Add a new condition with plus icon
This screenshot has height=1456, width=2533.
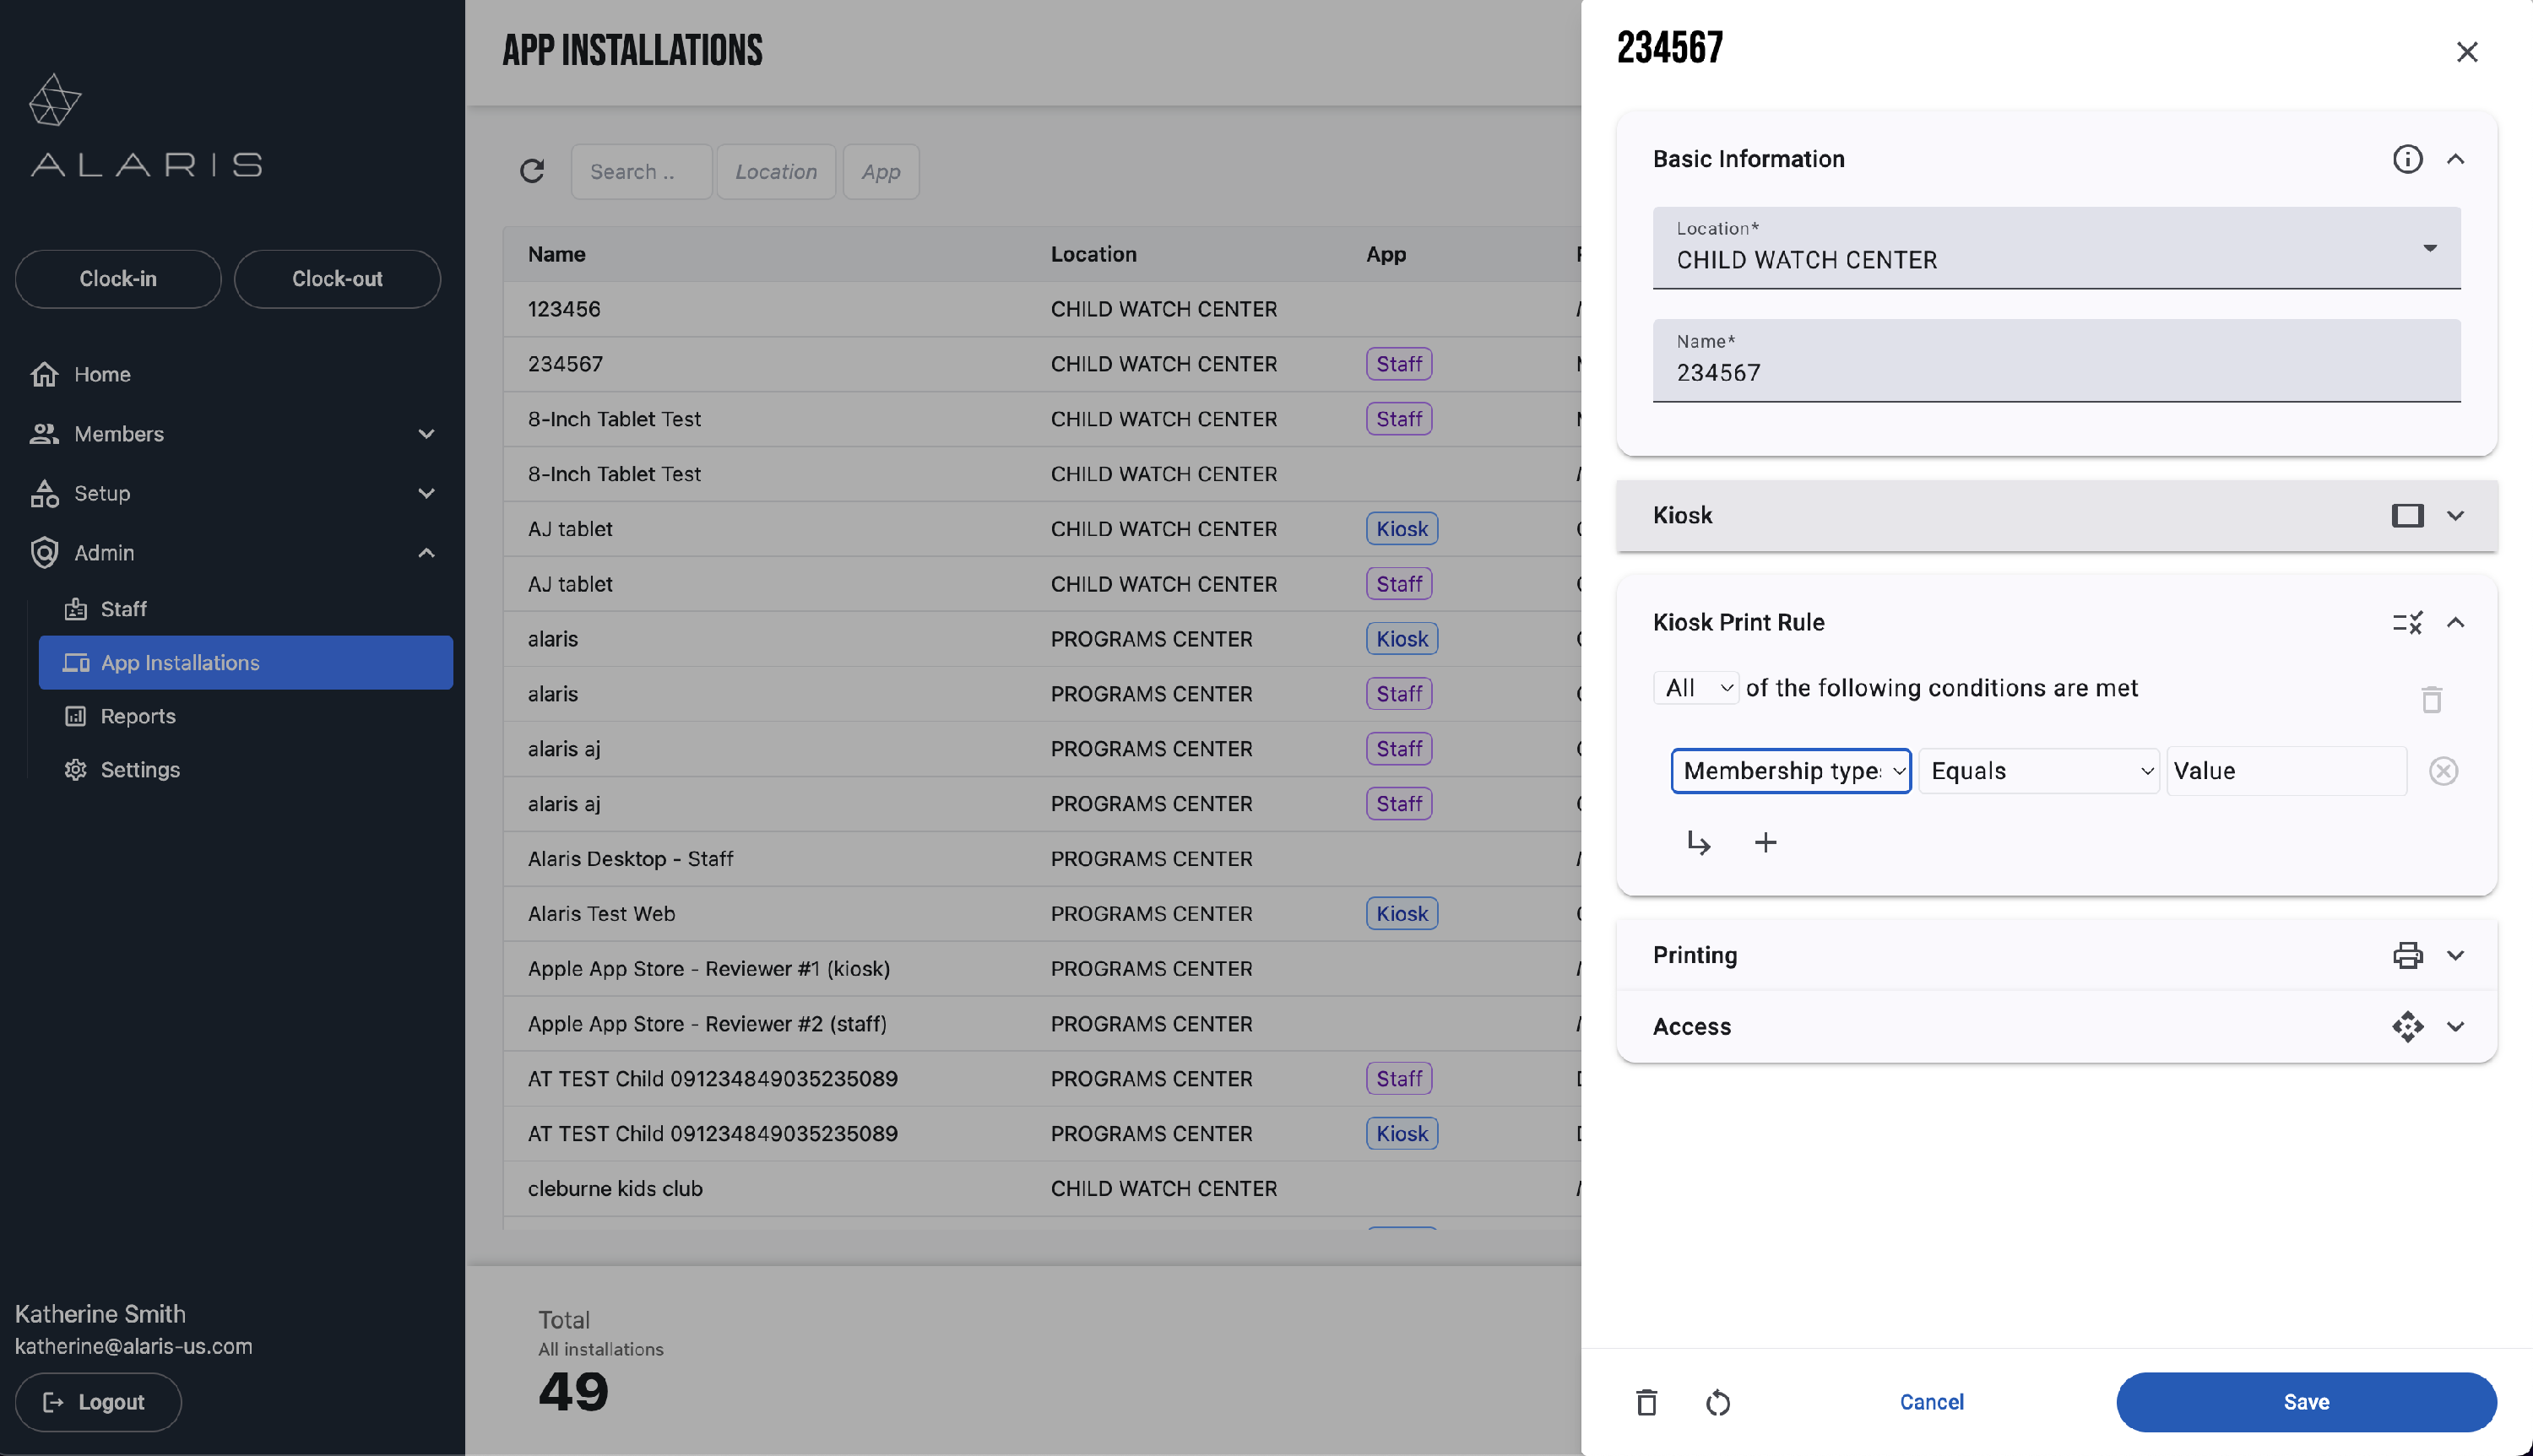(x=1765, y=843)
